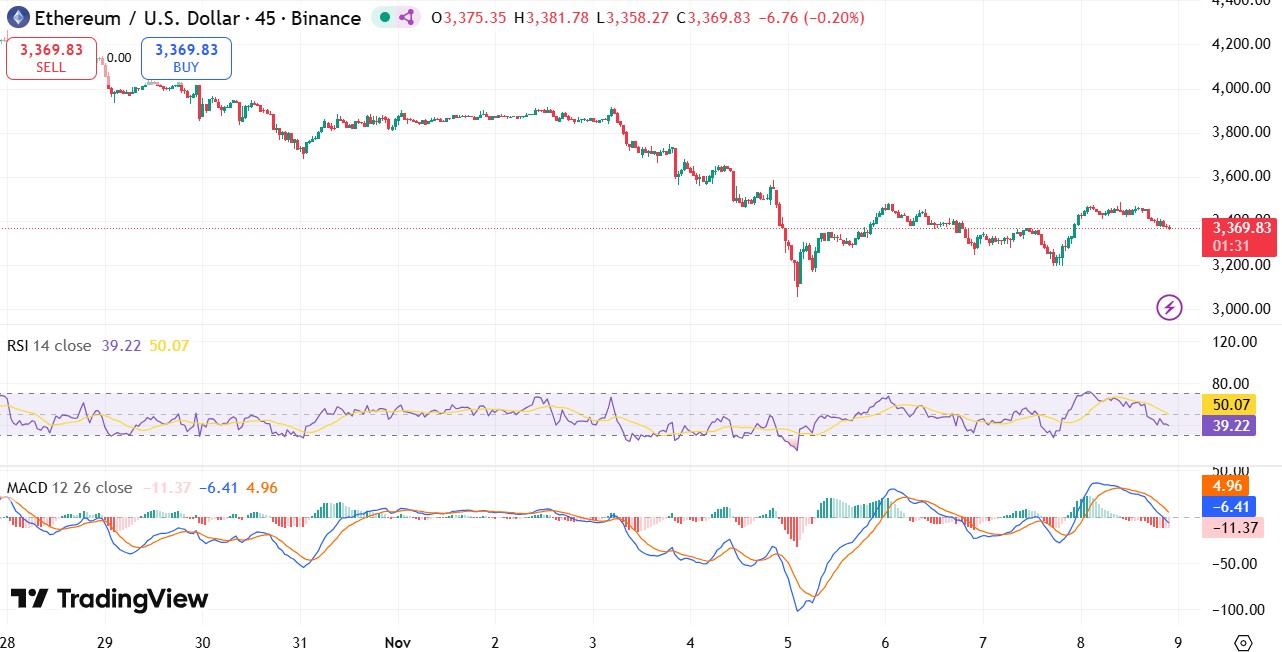
Task: Click the MACD 12 26 close legend
Action: [x=63, y=488]
